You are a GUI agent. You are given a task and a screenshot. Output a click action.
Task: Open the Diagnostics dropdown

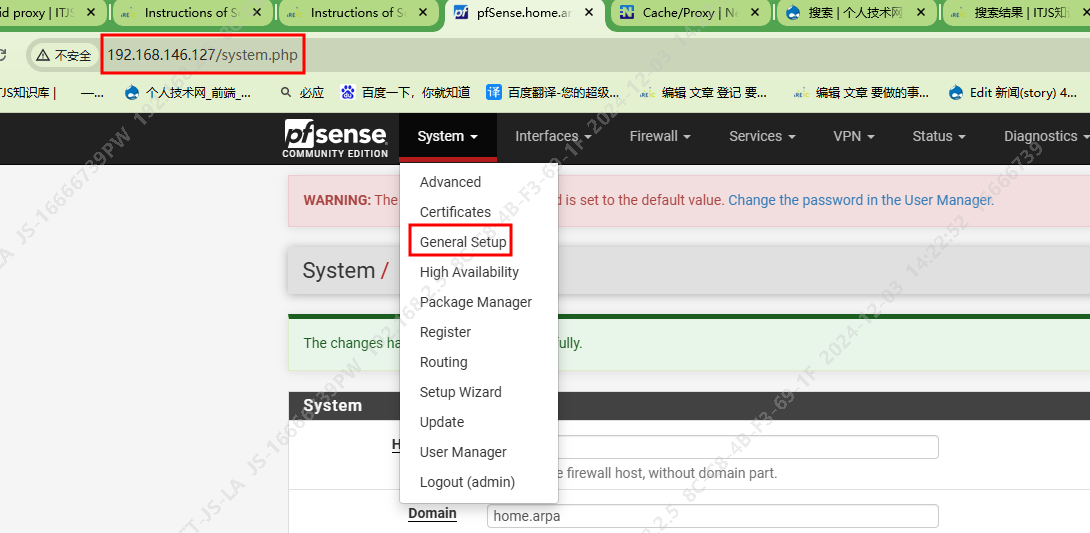pyautogui.click(x=1046, y=136)
